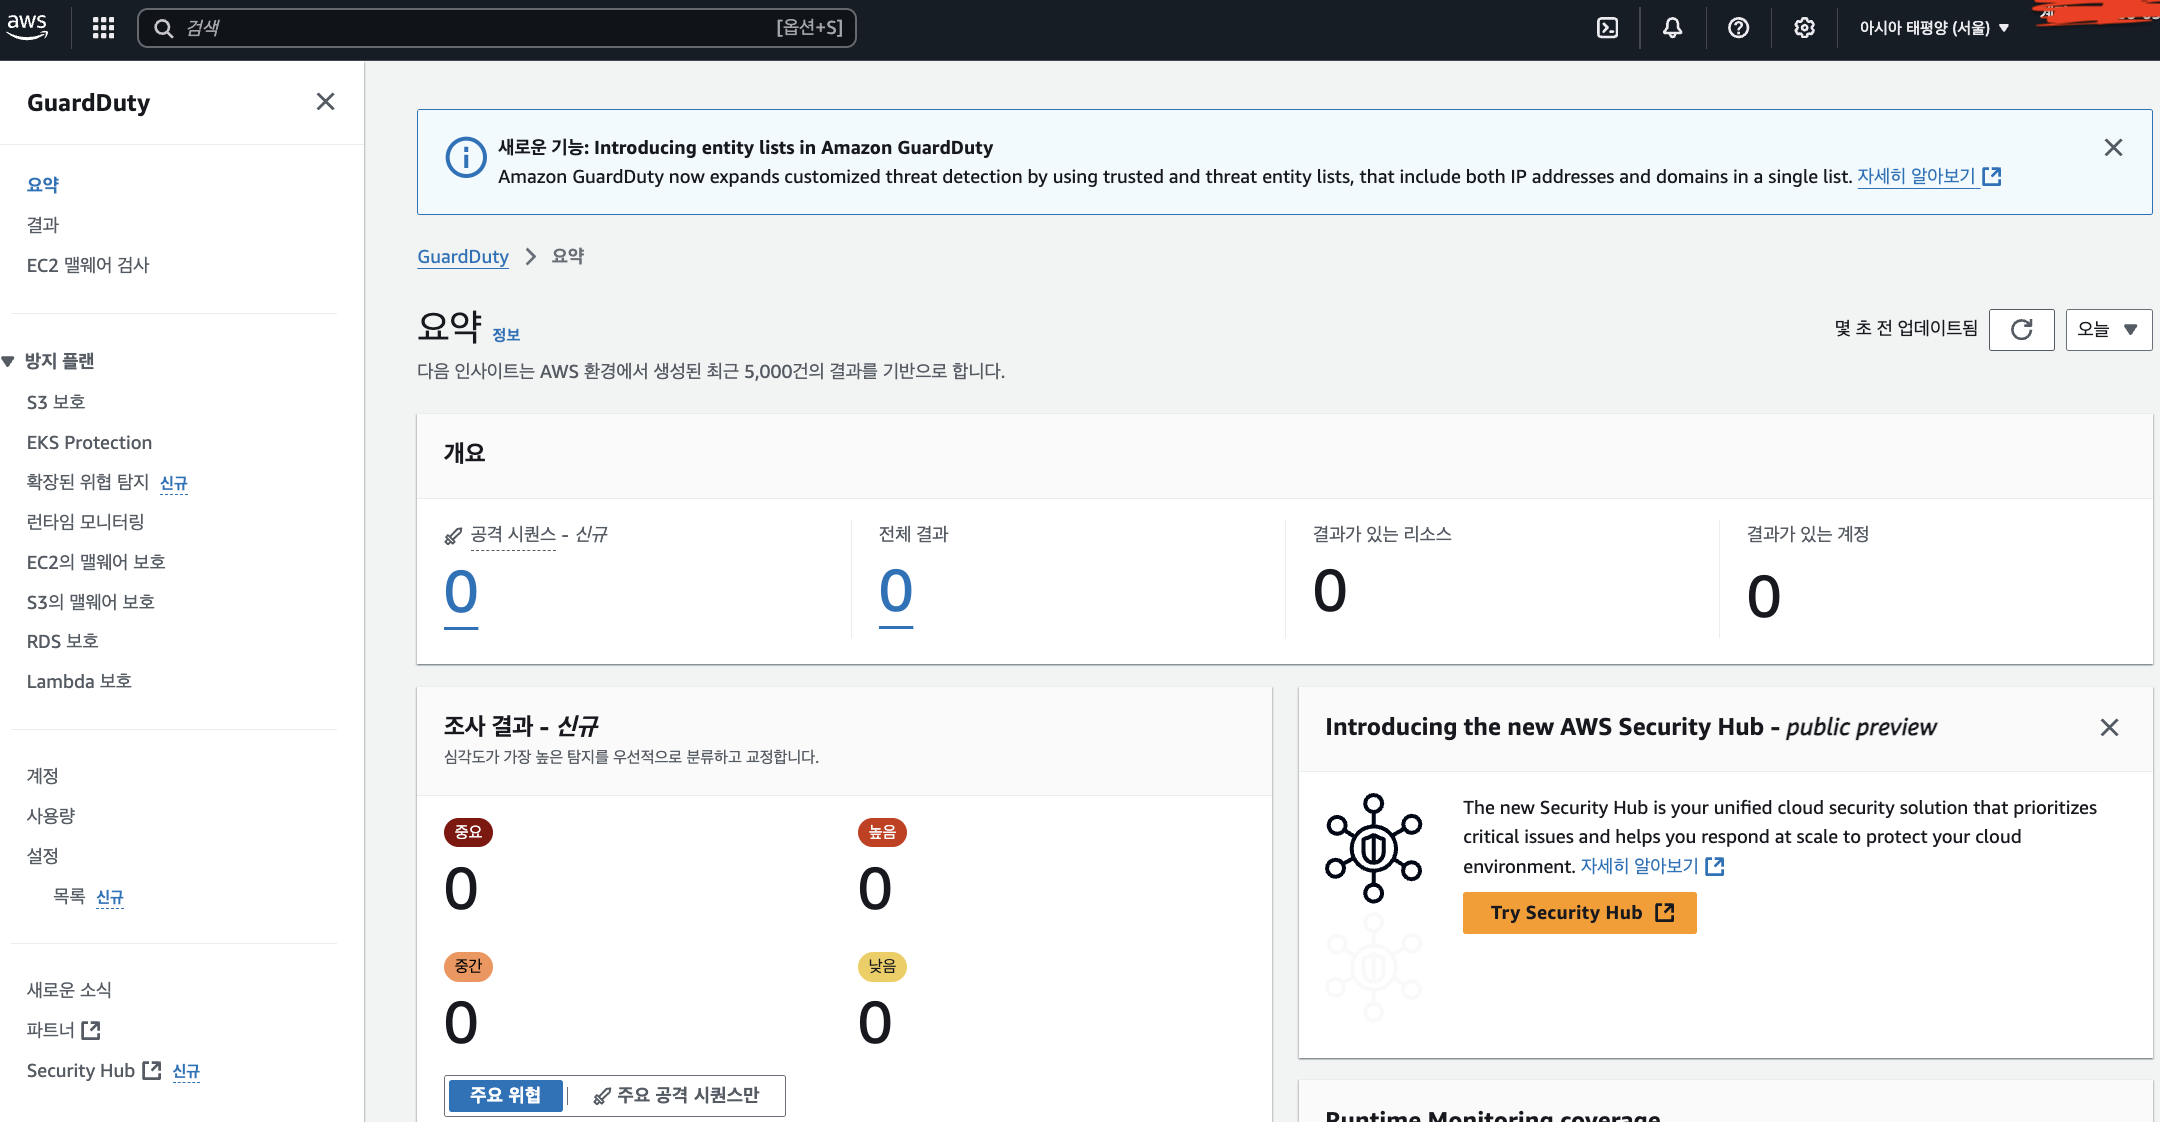Screen dimensions: 2160x1122
Task: Open the 오늘 time range dropdown
Action: (2108, 329)
